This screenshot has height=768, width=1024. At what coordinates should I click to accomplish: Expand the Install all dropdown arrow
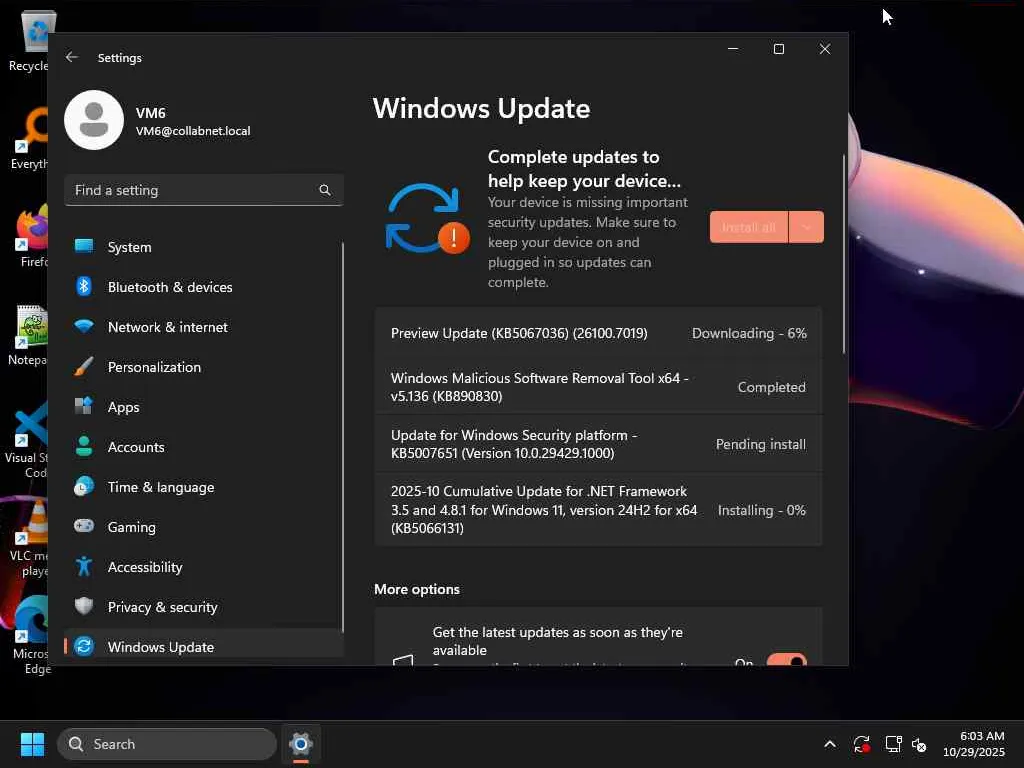click(806, 227)
